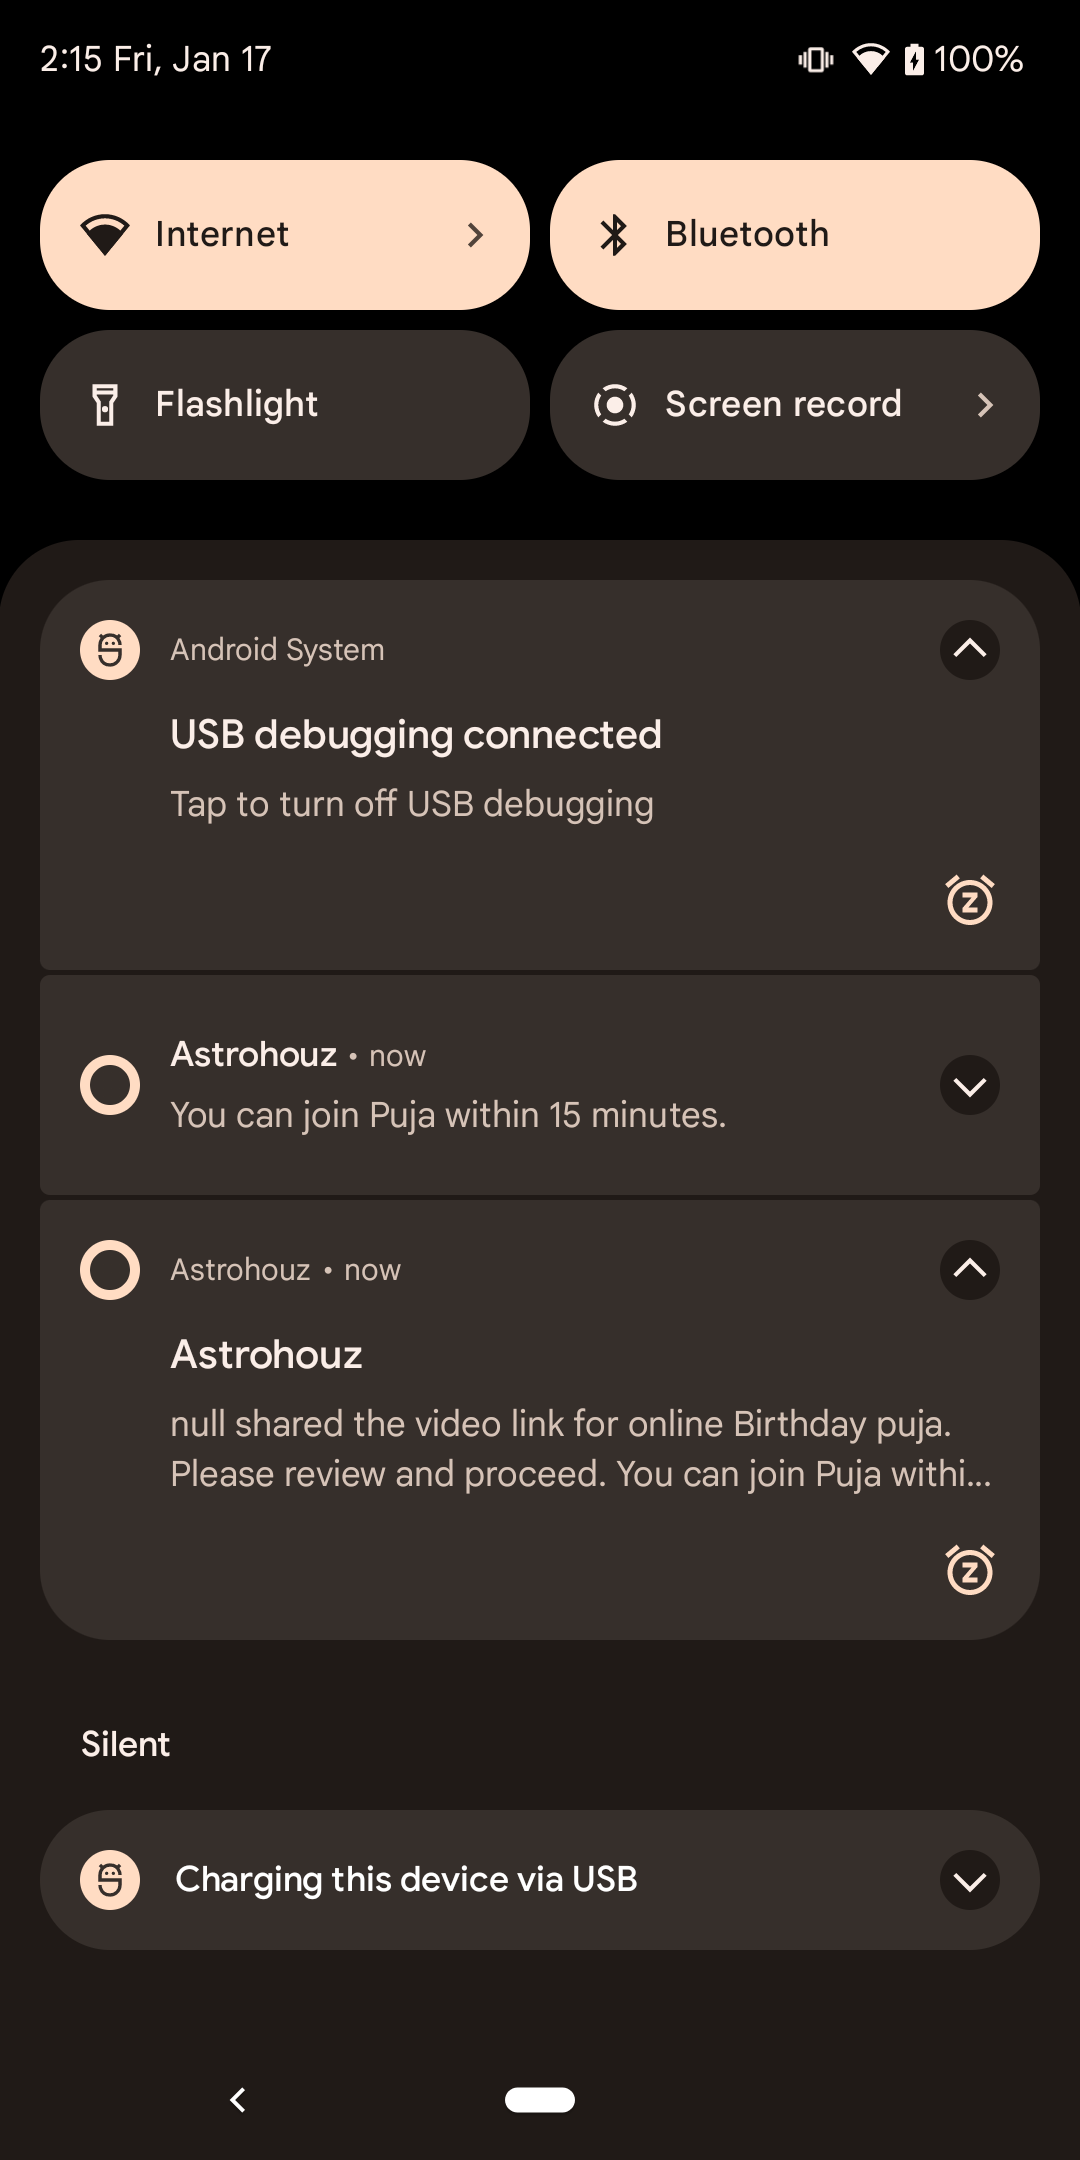Open Internet panel via its chevron arrow
The width and height of the screenshot is (1080, 2160).
[x=475, y=235]
